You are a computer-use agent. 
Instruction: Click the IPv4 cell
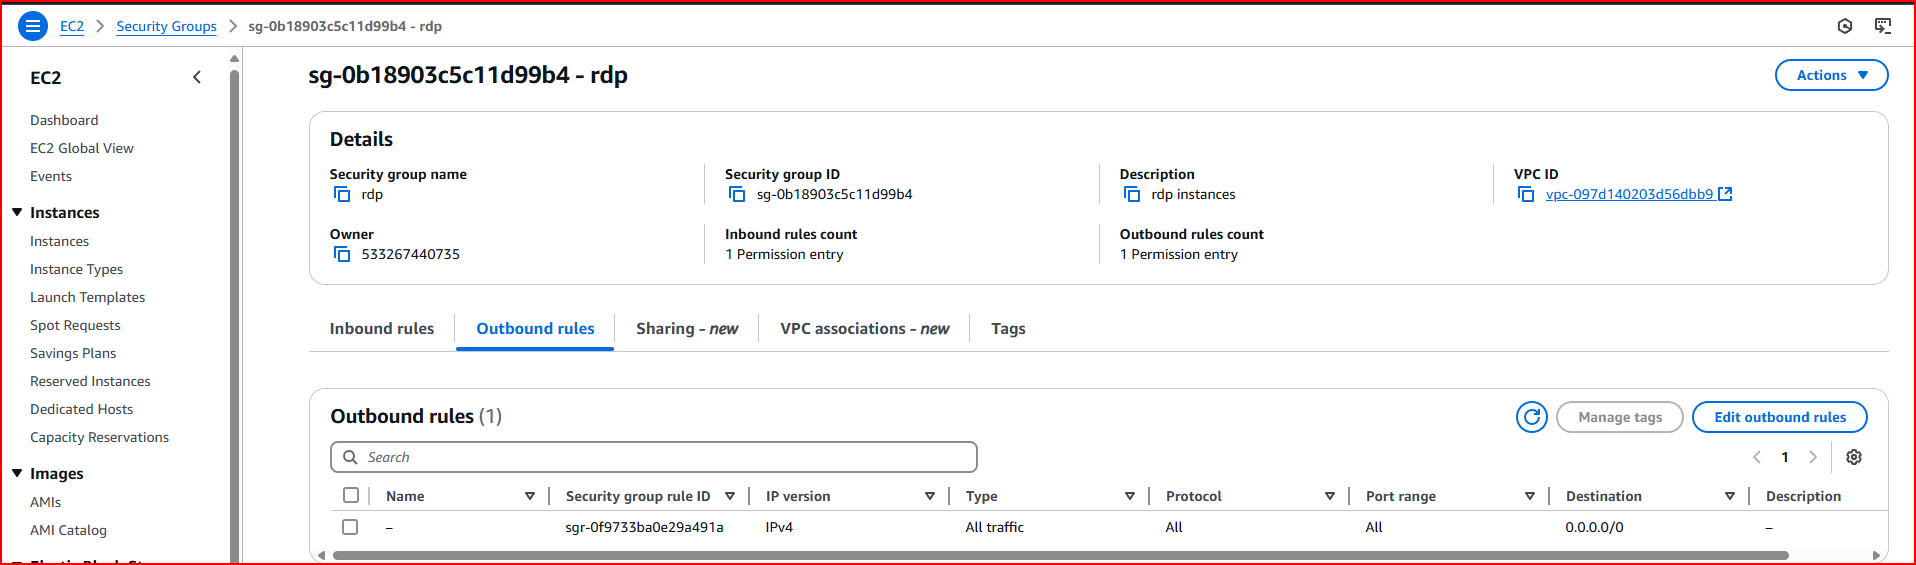tap(779, 527)
